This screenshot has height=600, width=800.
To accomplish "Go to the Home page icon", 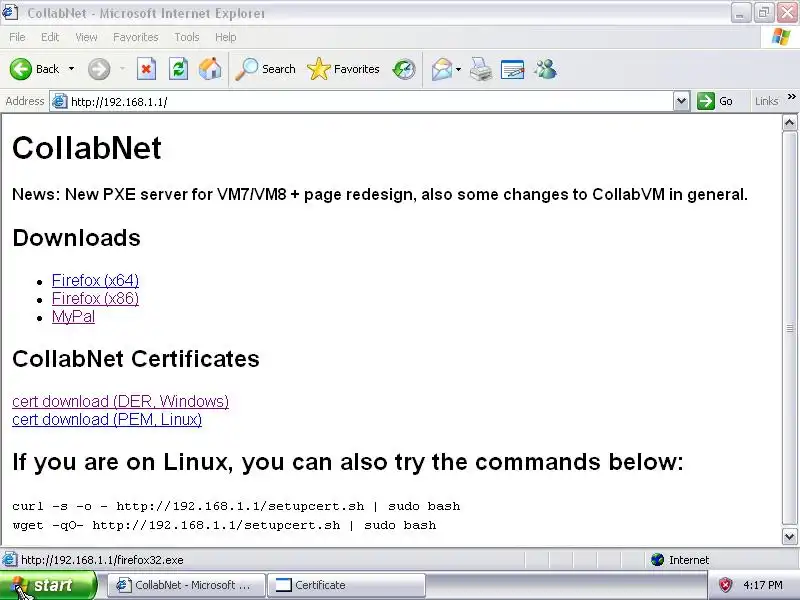I will pyautogui.click(x=210, y=69).
